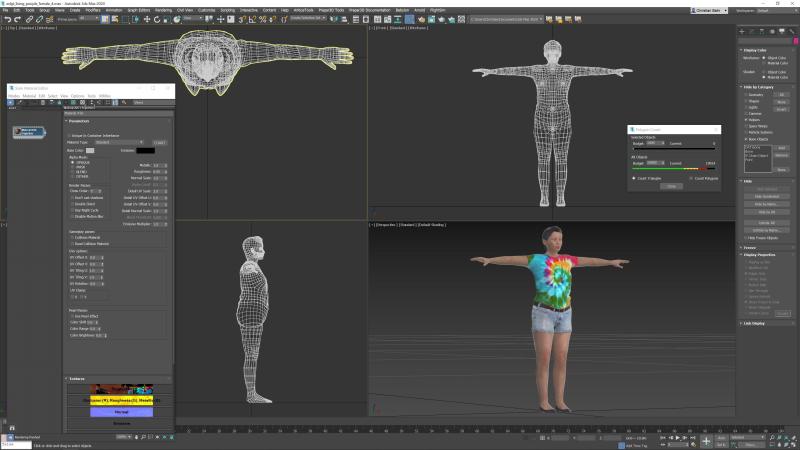800x450 pixels.
Task: Collapse the Display Properties rollout
Action: click(758, 255)
